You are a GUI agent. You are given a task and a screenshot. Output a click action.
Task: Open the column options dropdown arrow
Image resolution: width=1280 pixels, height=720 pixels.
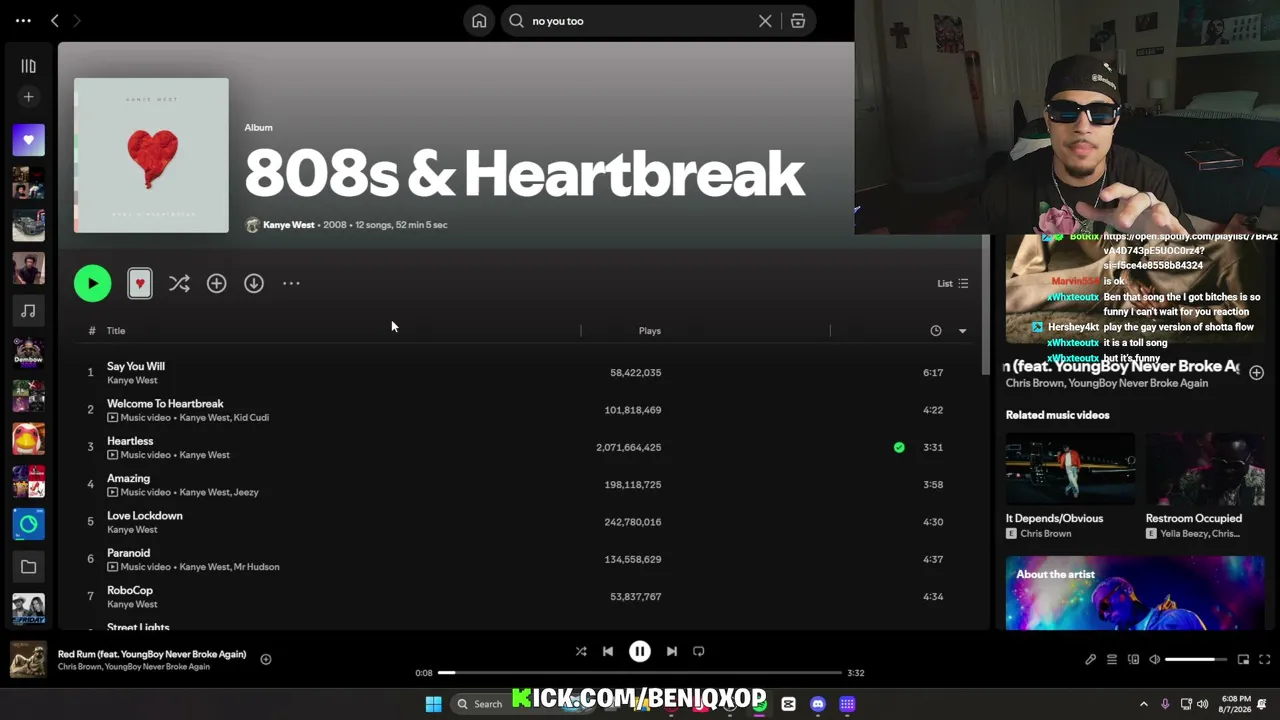tap(962, 331)
